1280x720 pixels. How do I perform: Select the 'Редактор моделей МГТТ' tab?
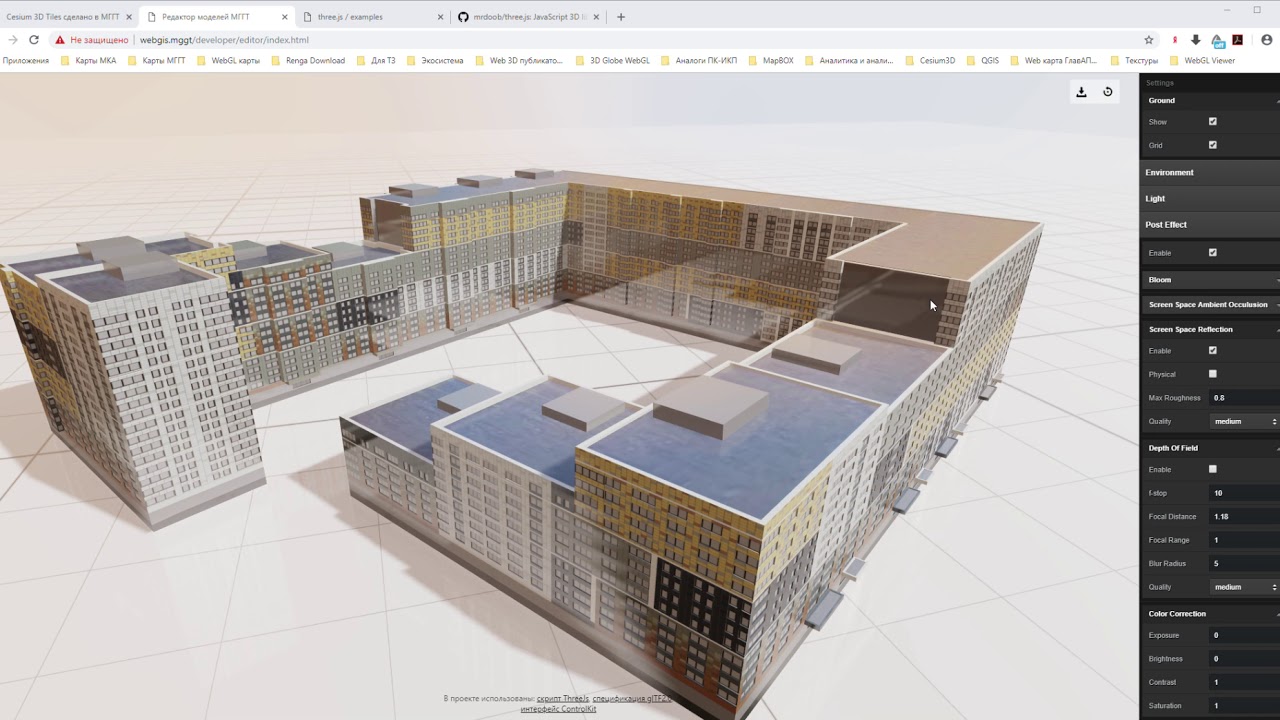tap(215, 17)
